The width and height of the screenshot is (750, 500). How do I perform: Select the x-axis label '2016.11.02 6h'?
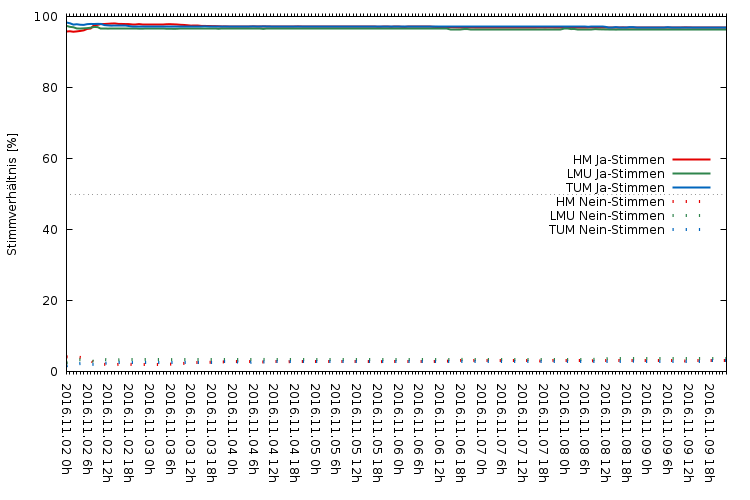87,429
